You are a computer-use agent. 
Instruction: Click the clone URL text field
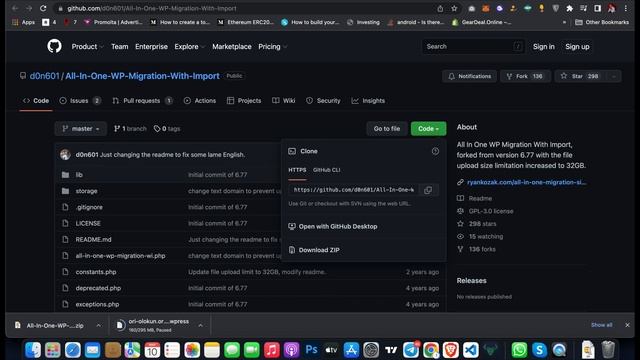click(353, 190)
